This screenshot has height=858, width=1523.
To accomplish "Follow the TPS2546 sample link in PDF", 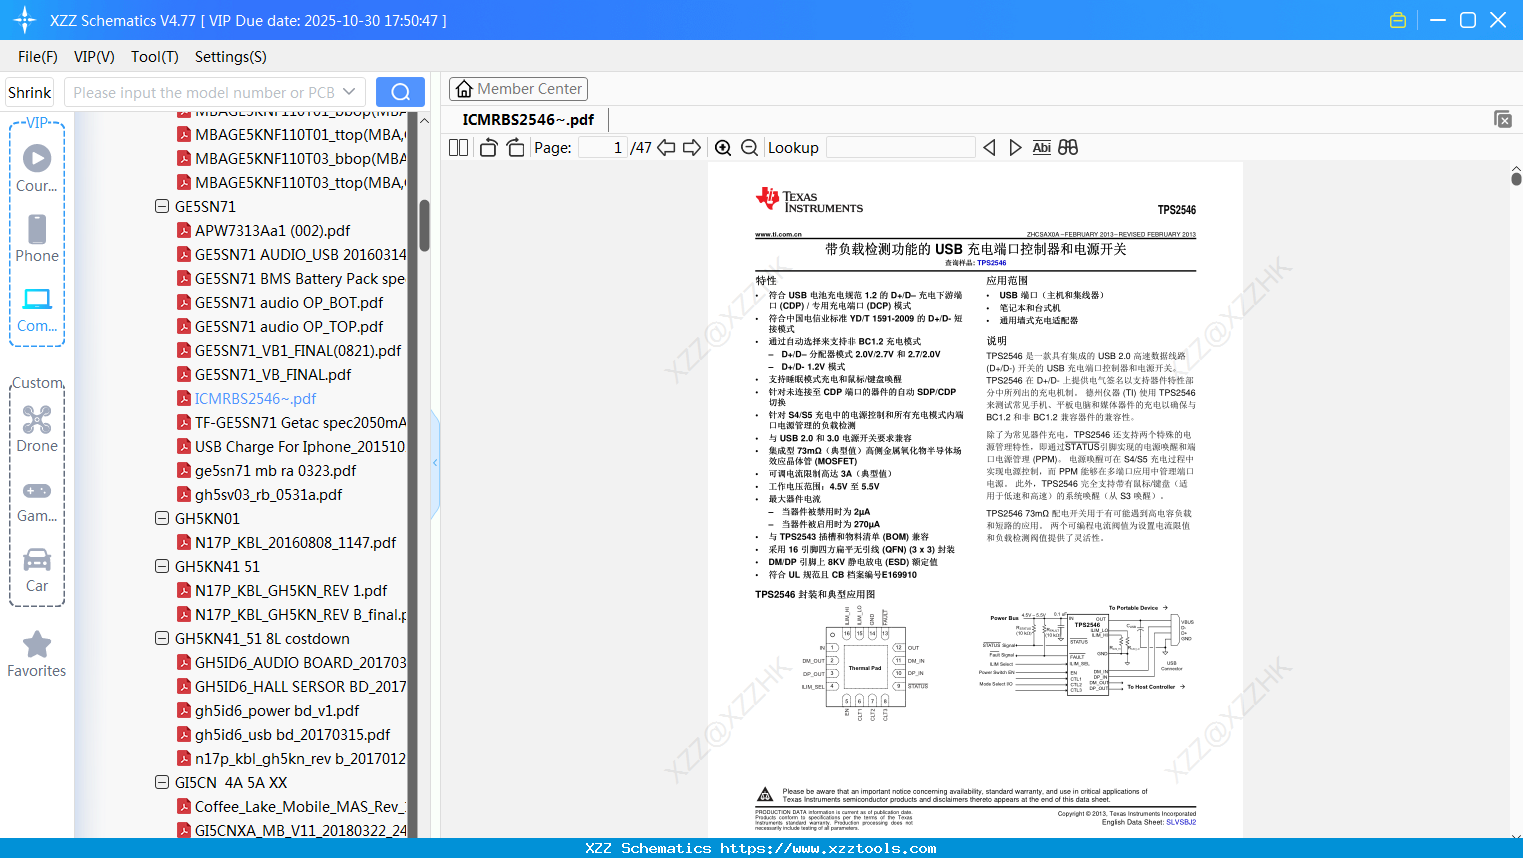I will (x=991, y=263).
